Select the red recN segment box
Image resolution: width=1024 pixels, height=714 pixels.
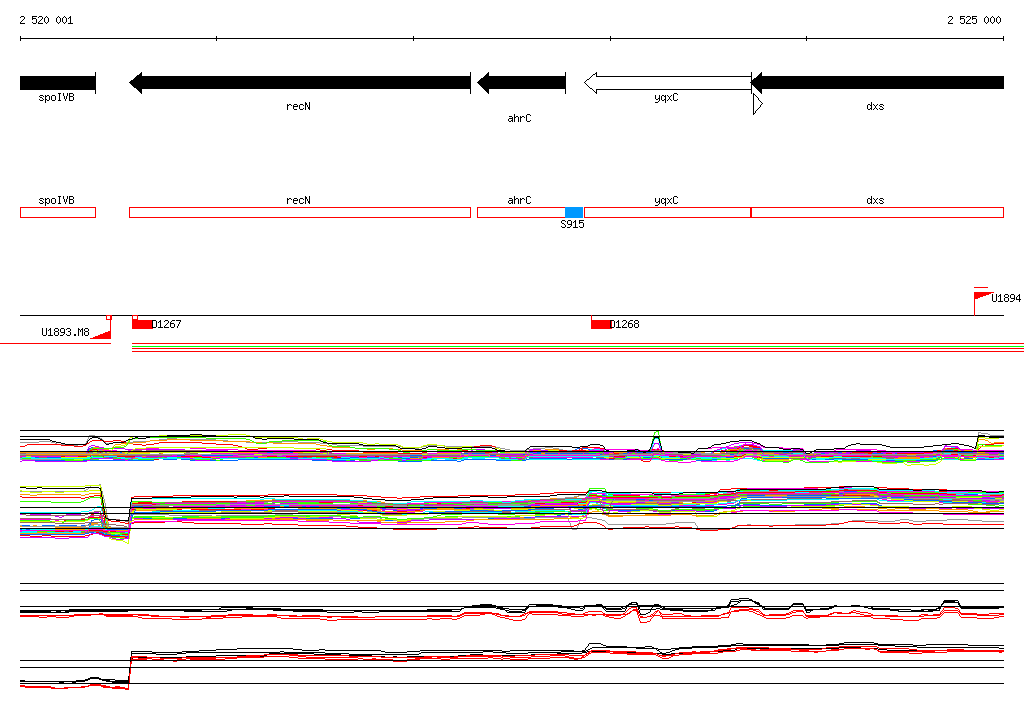(300, 212)
